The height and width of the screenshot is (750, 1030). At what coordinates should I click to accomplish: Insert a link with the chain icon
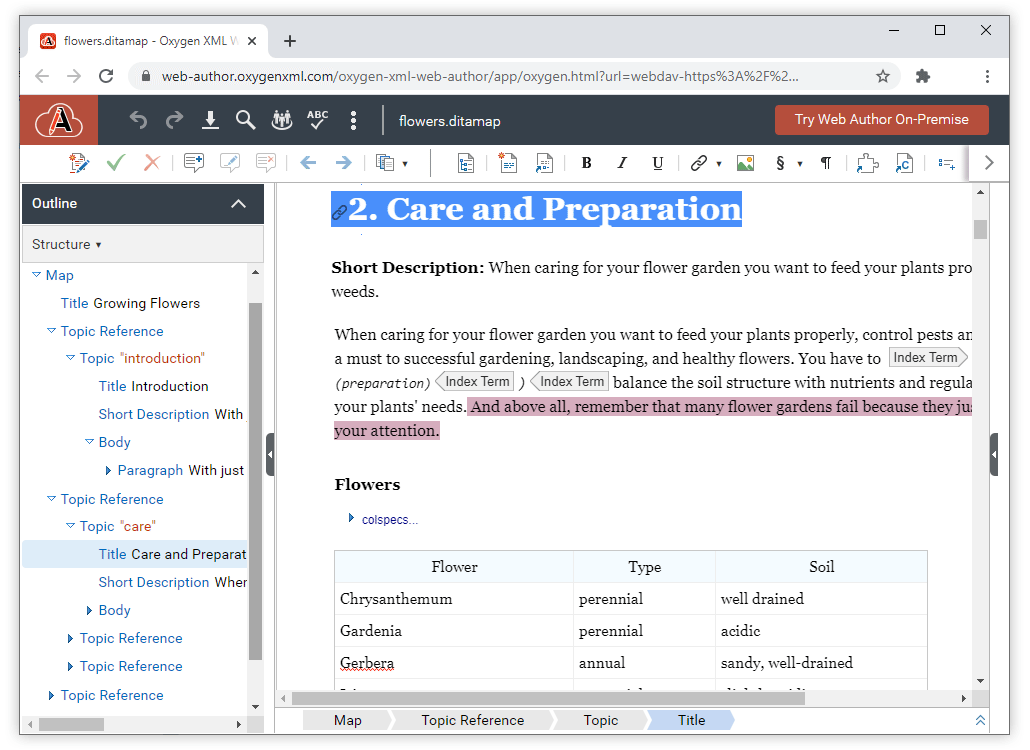(x=699, y=163)
